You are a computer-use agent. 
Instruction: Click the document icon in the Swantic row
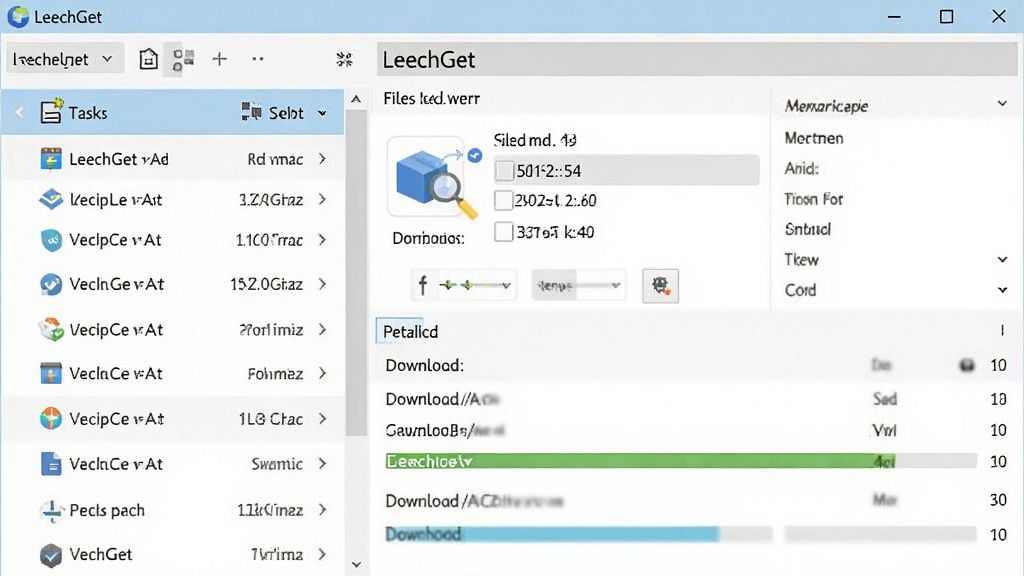[x=50, y=464]
